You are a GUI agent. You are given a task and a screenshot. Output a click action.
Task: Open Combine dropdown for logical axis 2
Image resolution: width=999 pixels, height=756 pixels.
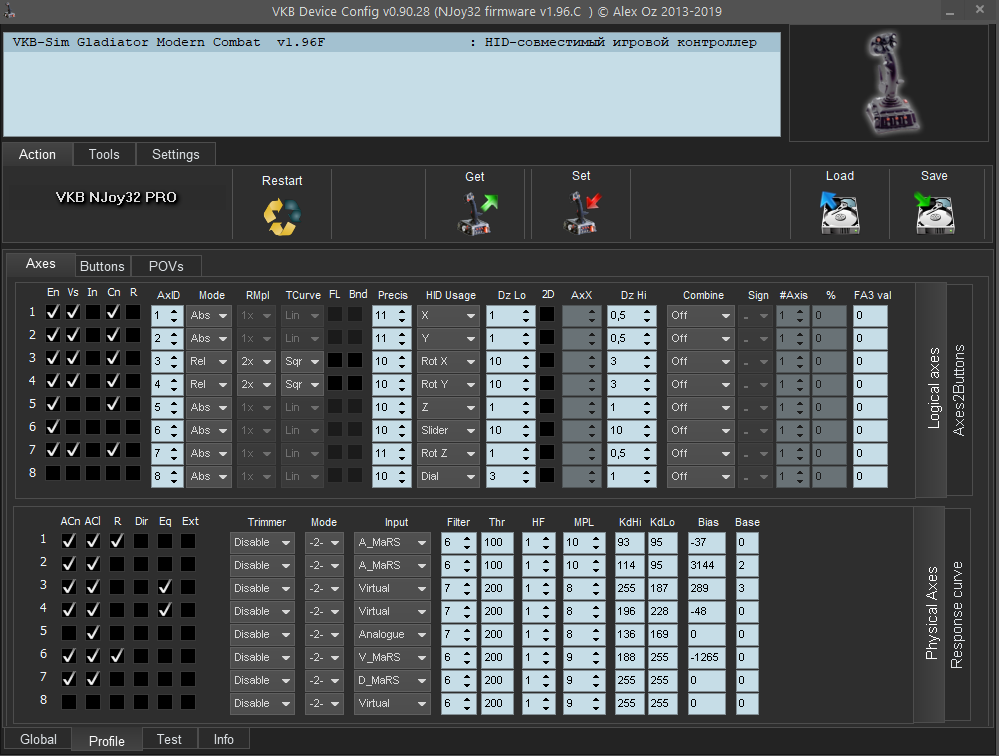tap(700, 338)
